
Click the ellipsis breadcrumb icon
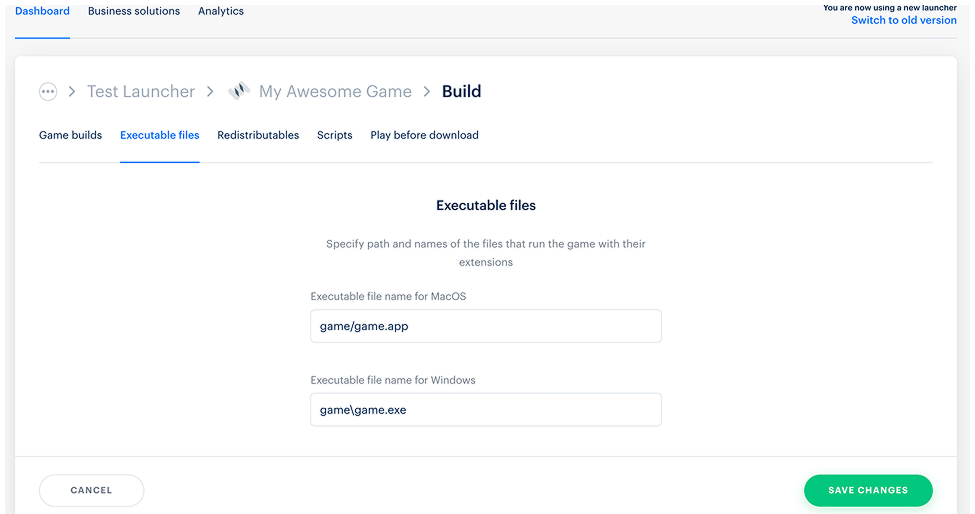tap(48, 92)
